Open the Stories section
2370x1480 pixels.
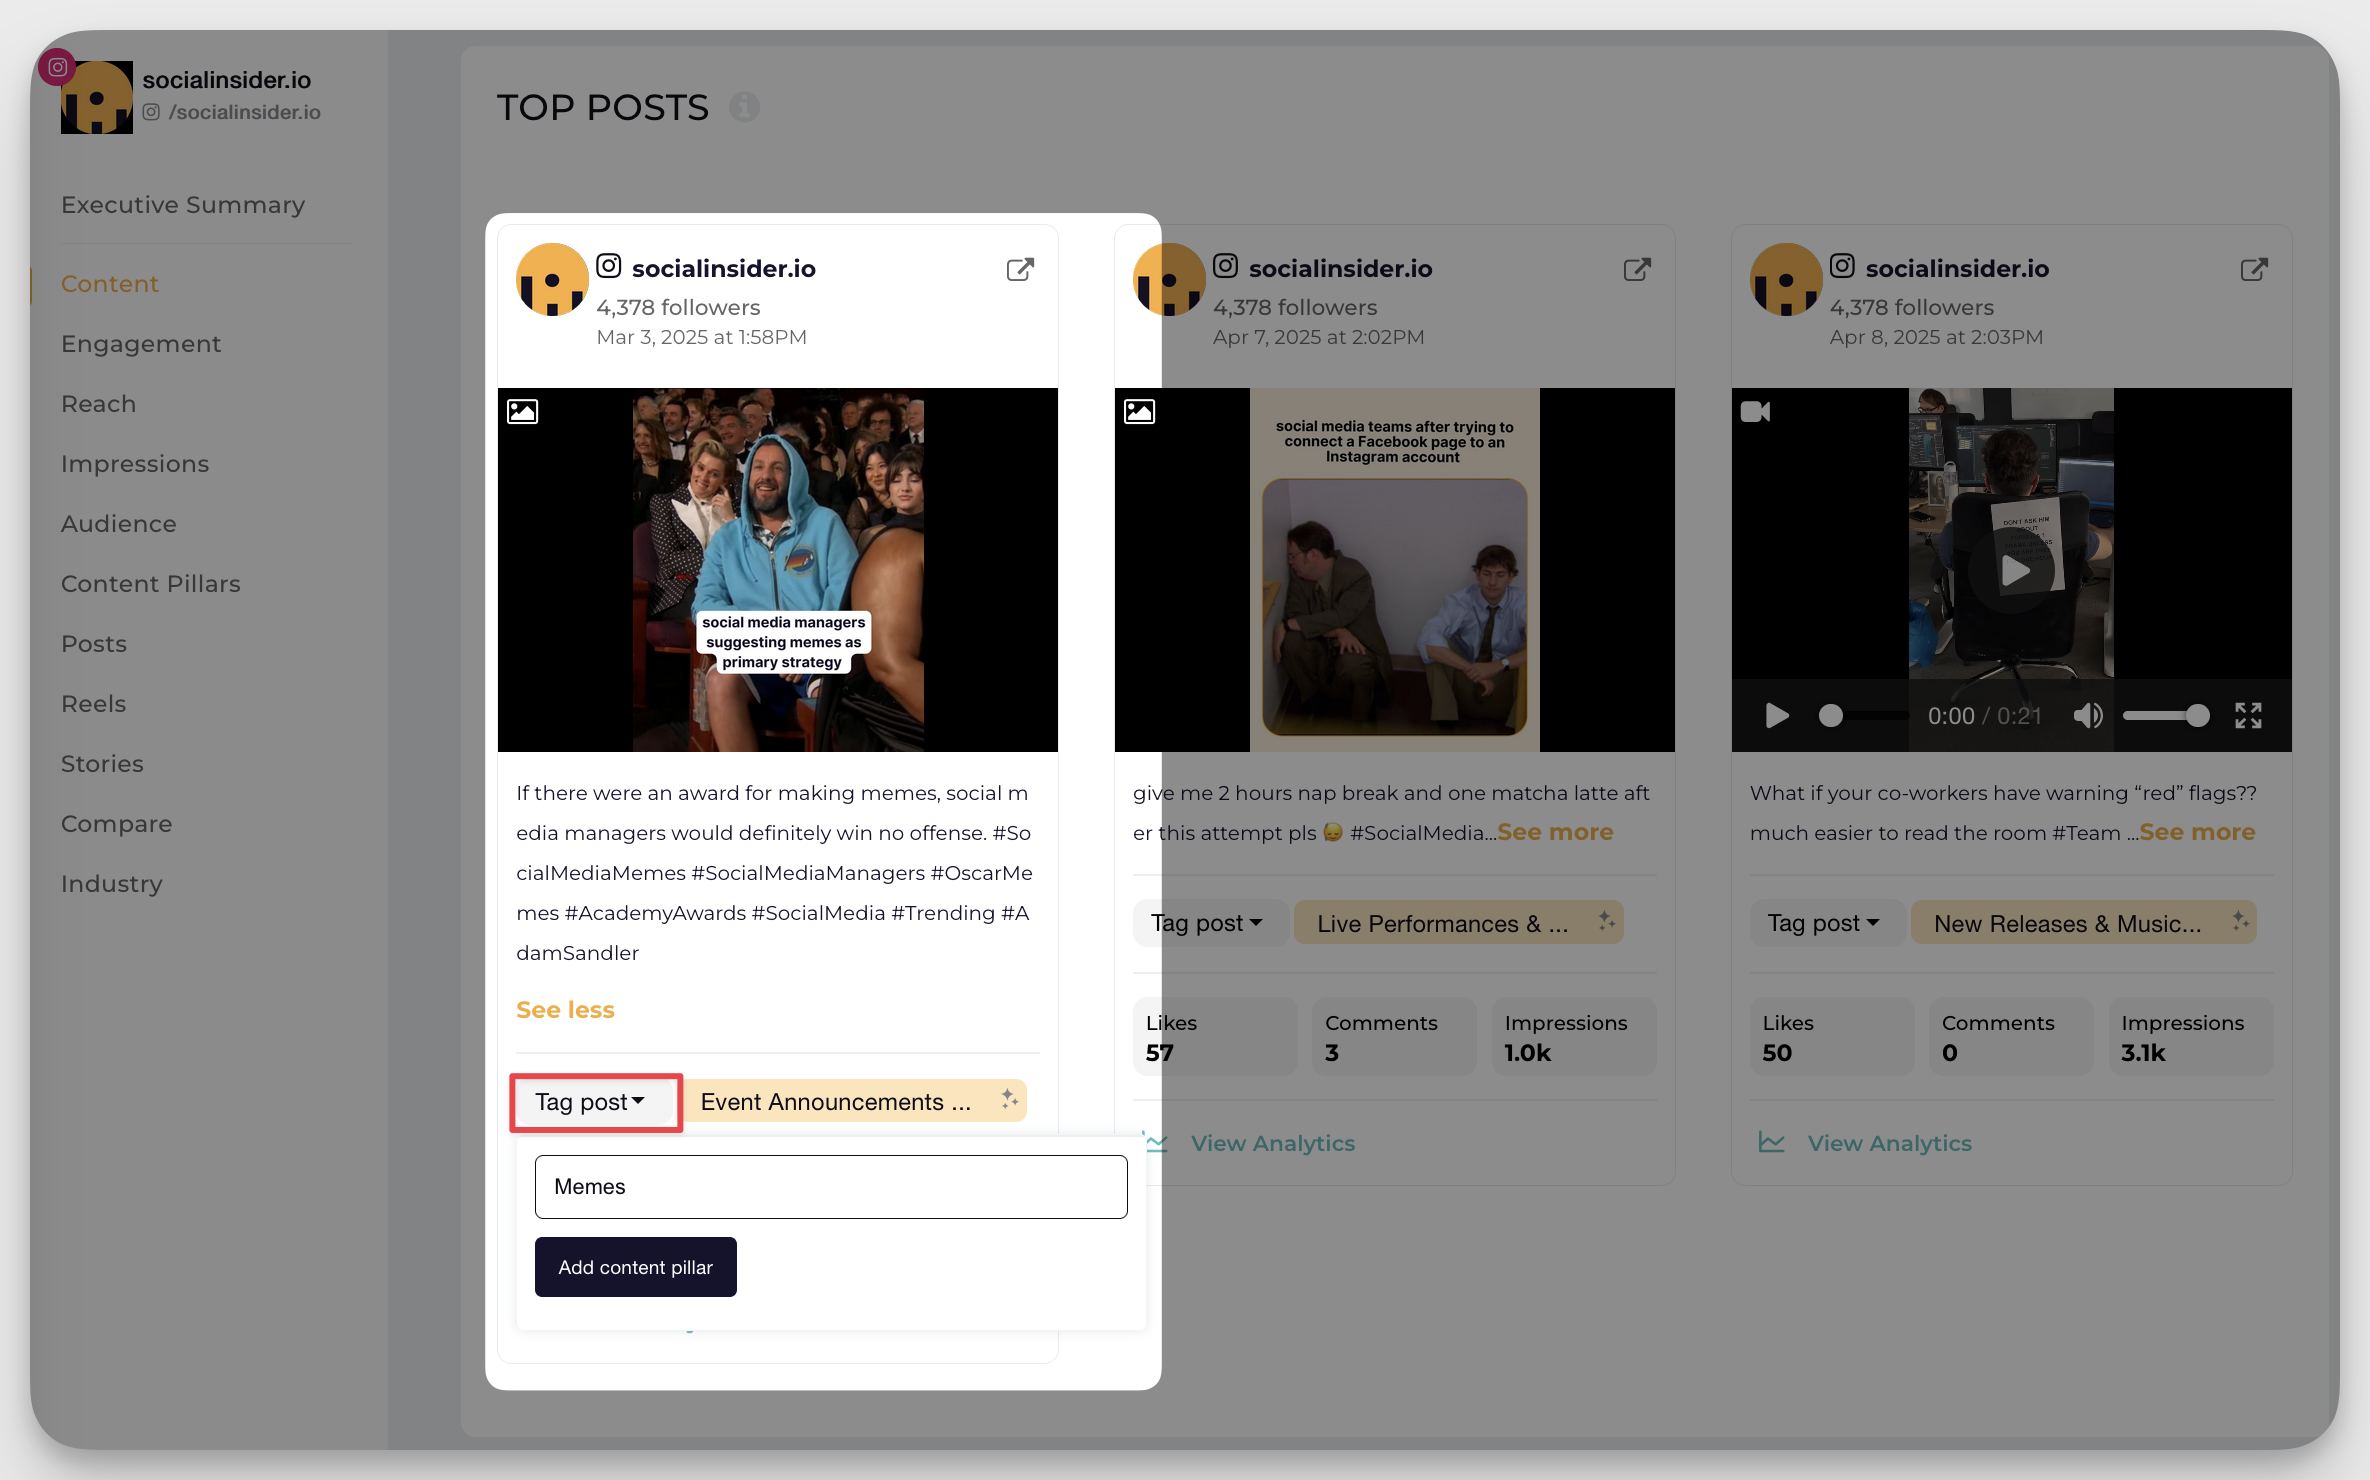102,764
